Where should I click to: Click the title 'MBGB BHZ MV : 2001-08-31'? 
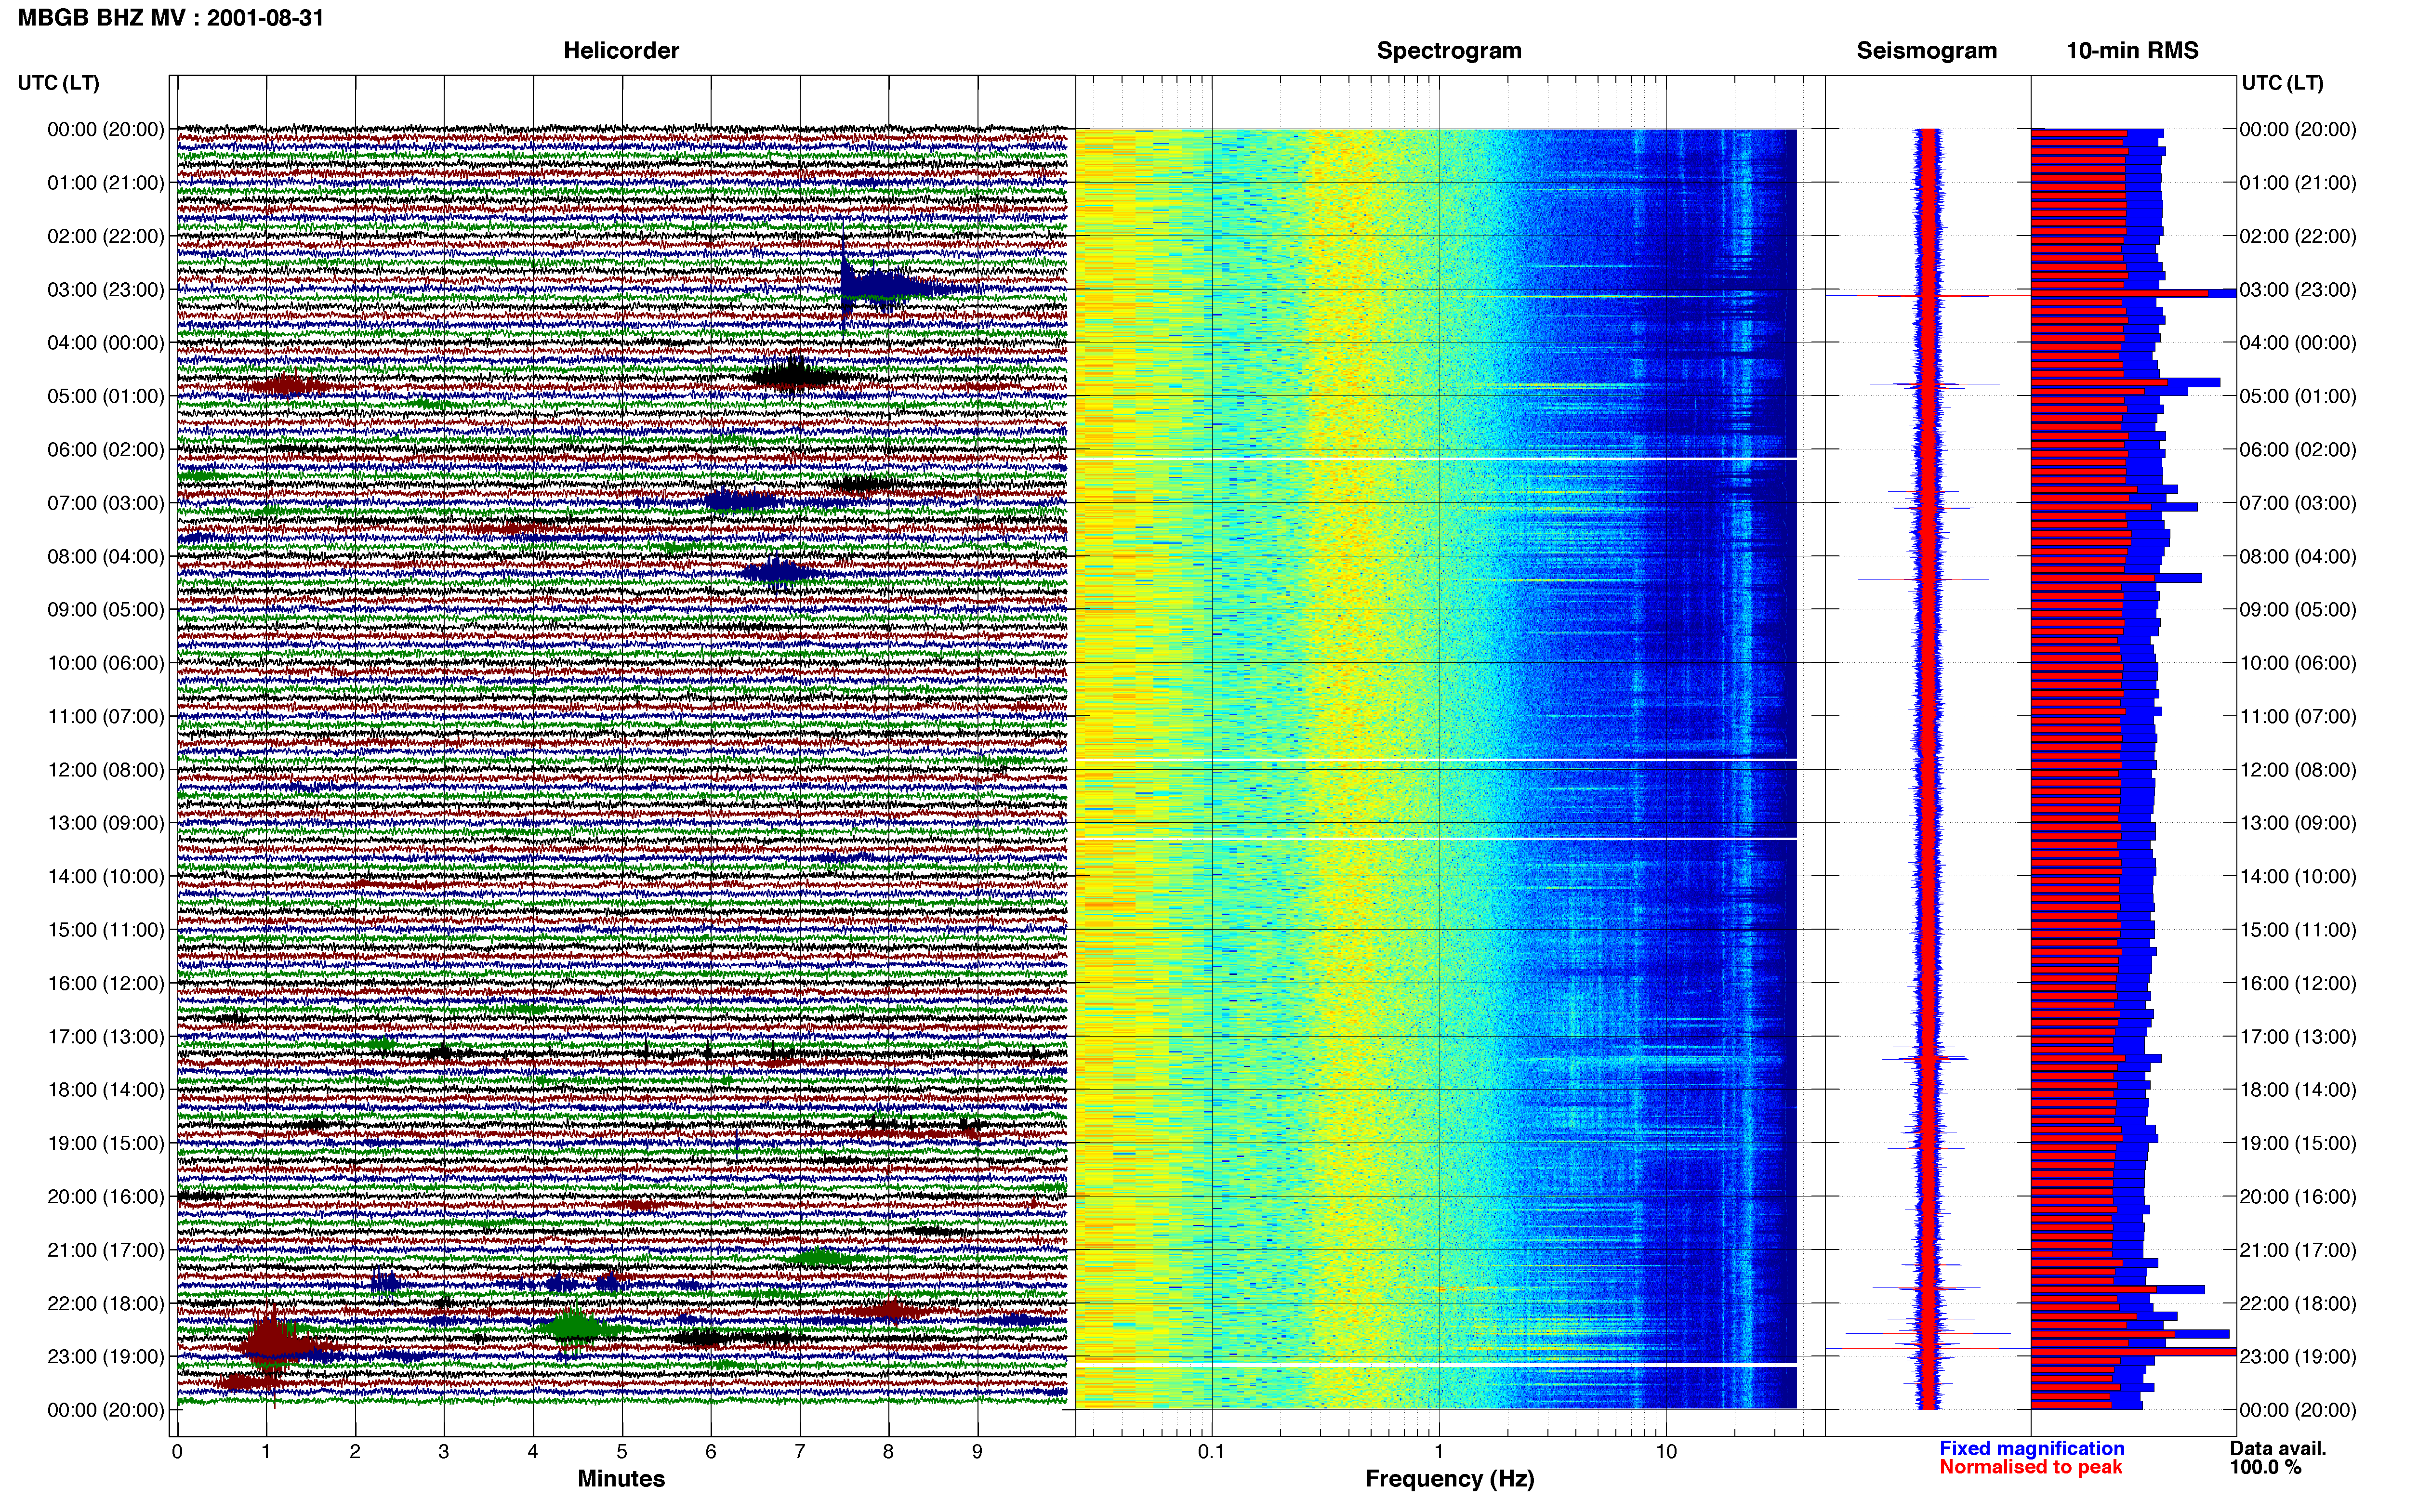tap(171, 18)
